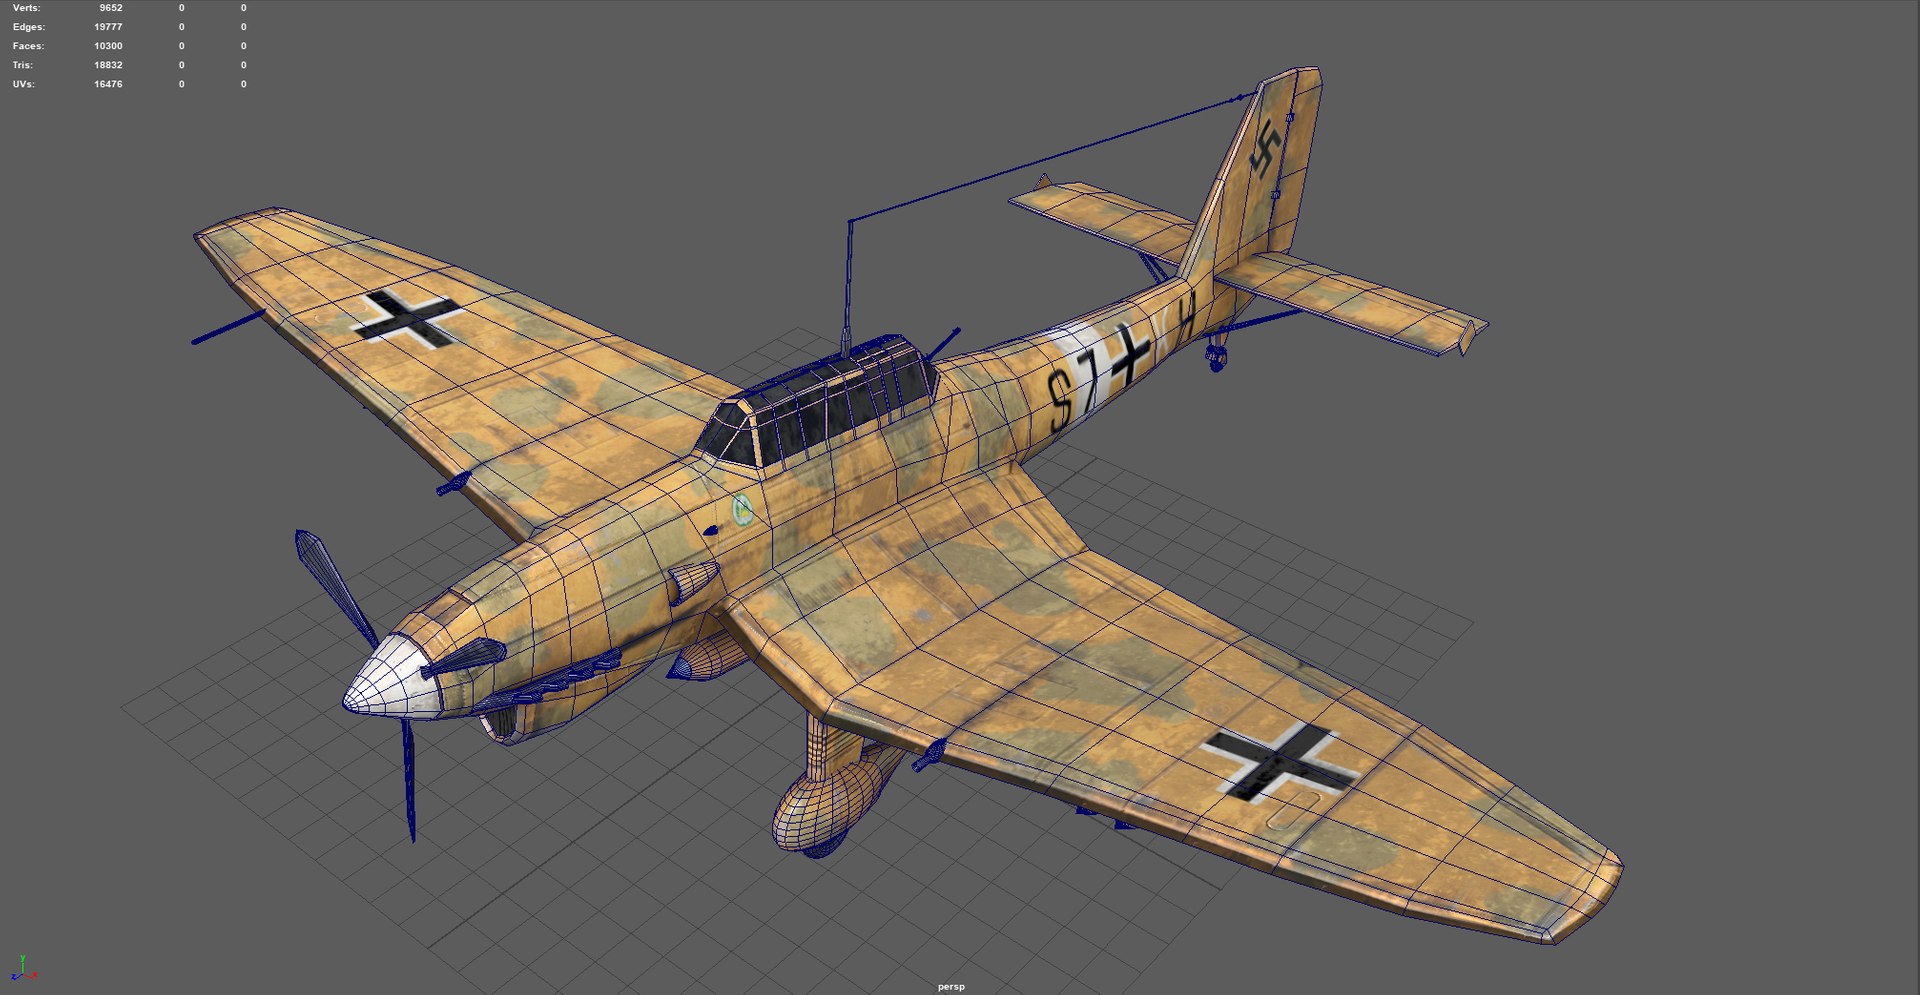Click the Verts count value 9652

click(x=111, y=8)
